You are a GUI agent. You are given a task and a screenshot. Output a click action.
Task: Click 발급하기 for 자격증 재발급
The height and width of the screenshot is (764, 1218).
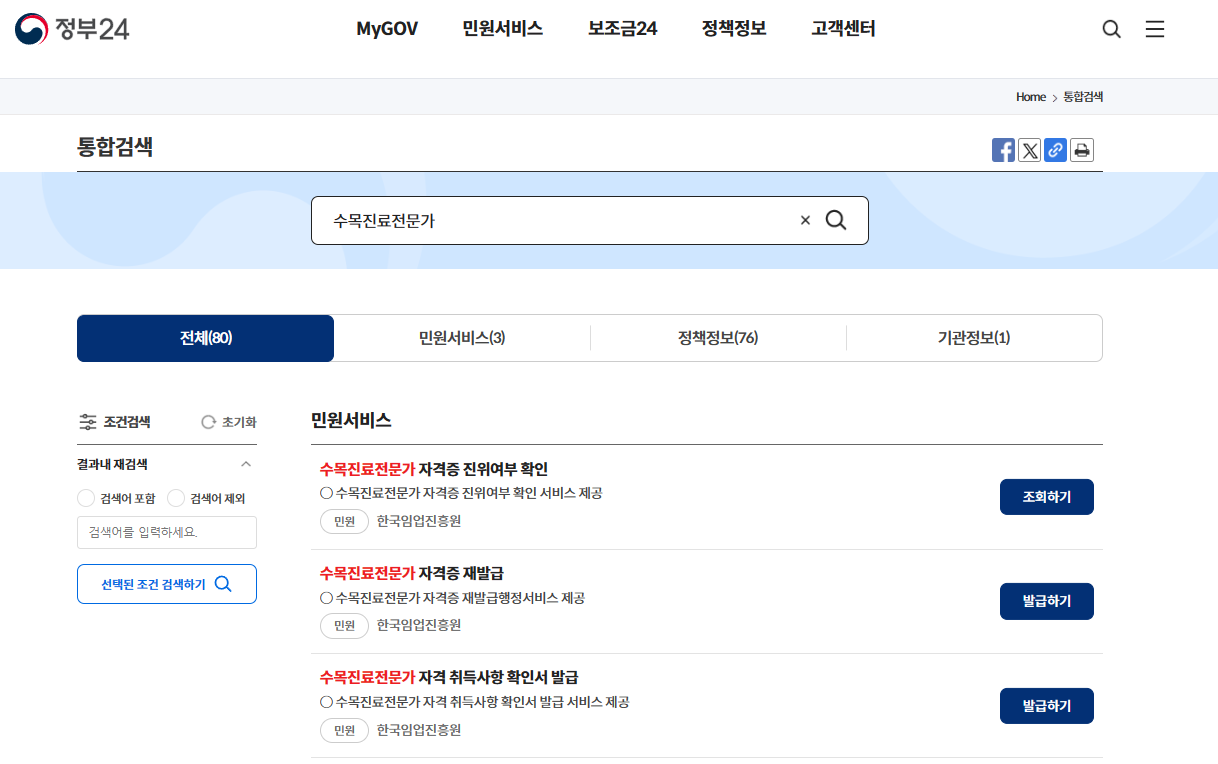point(1047,601)
